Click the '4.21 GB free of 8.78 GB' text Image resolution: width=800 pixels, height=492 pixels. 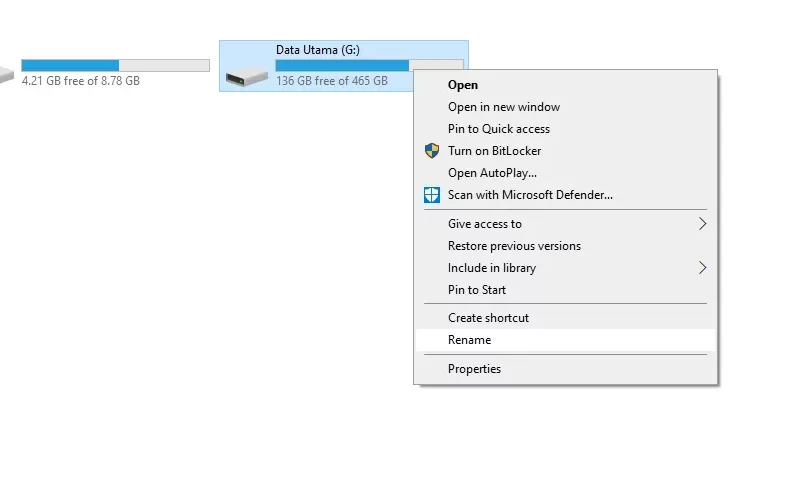point(81,81)
